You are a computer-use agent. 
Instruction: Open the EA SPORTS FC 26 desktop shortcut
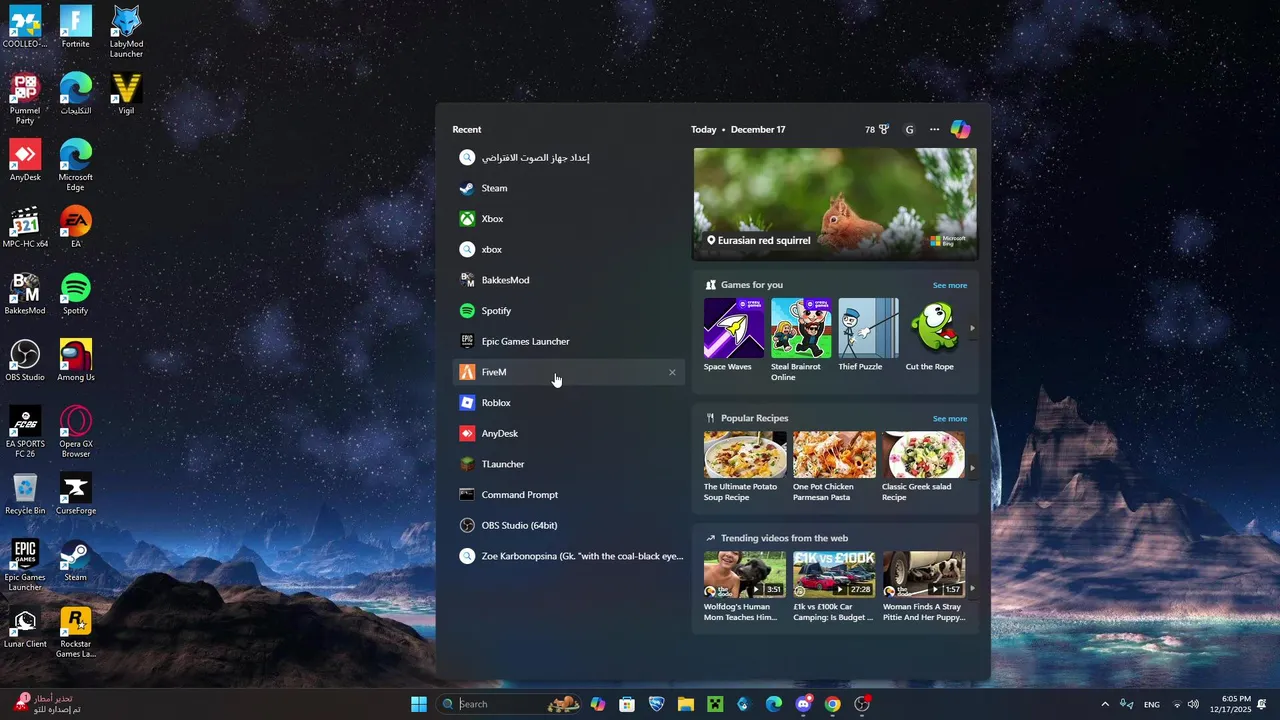[25, 431]
